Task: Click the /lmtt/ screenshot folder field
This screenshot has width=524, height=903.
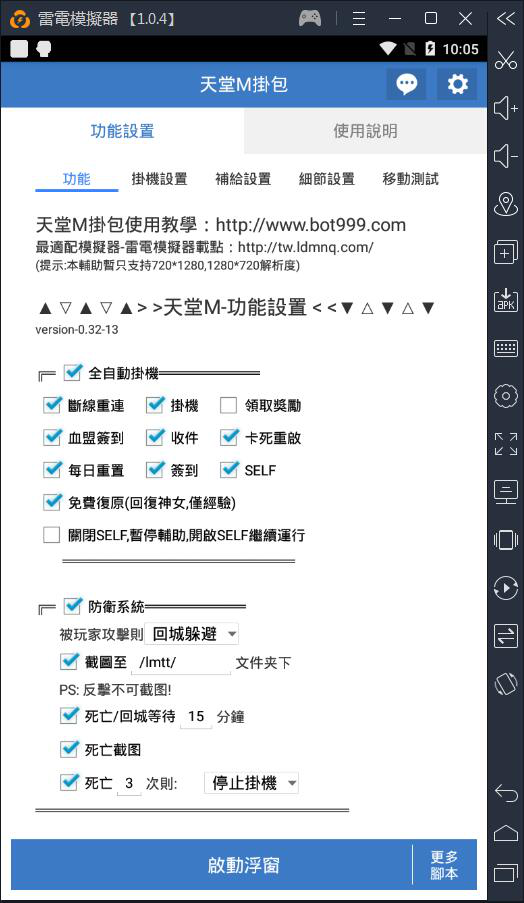Action: coord(181,663)
